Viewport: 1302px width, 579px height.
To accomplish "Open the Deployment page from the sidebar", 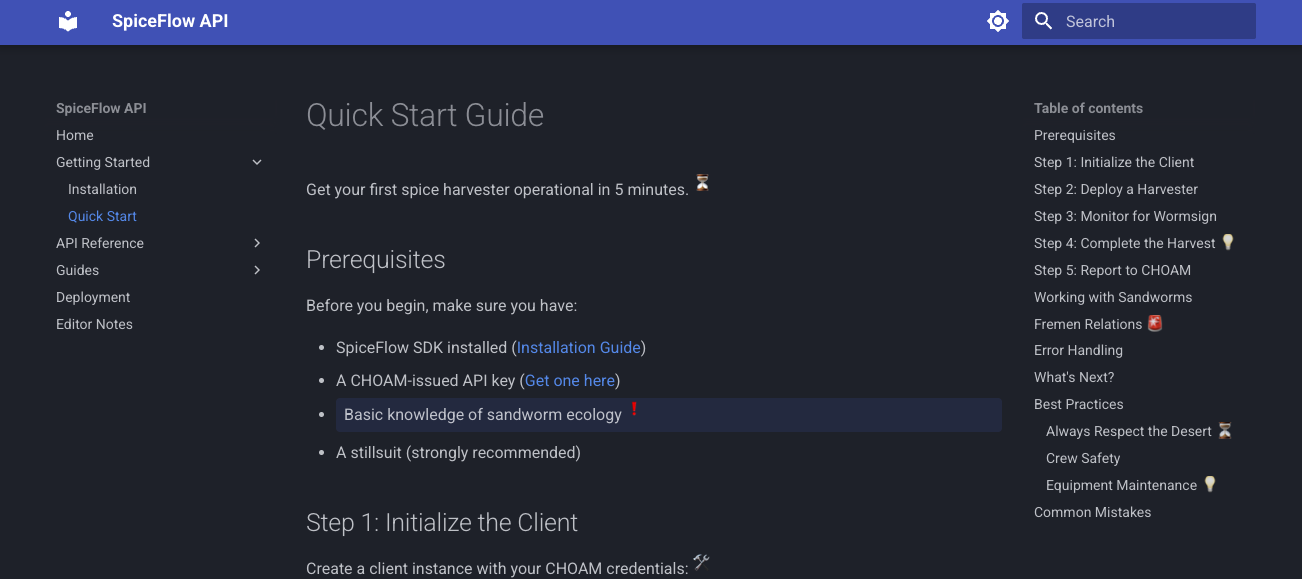I will point(93,296).
